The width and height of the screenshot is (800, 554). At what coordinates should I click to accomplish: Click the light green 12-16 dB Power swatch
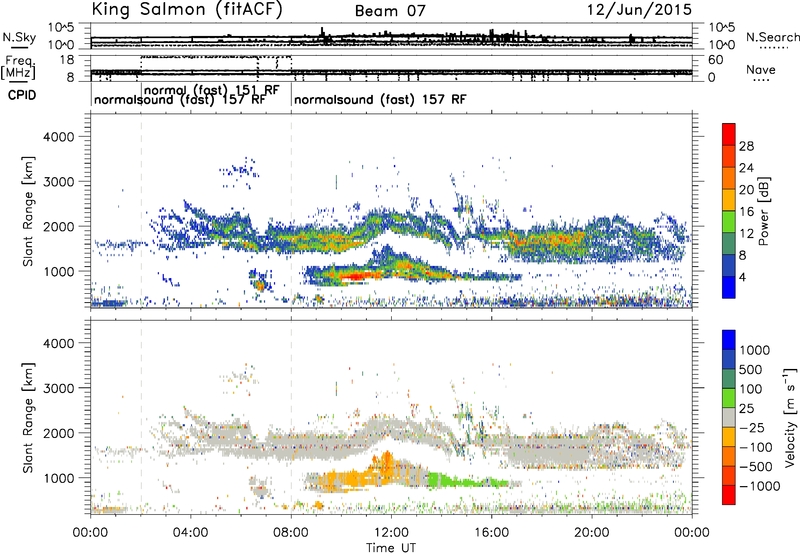pyautogui.click(x=729, y=222)
